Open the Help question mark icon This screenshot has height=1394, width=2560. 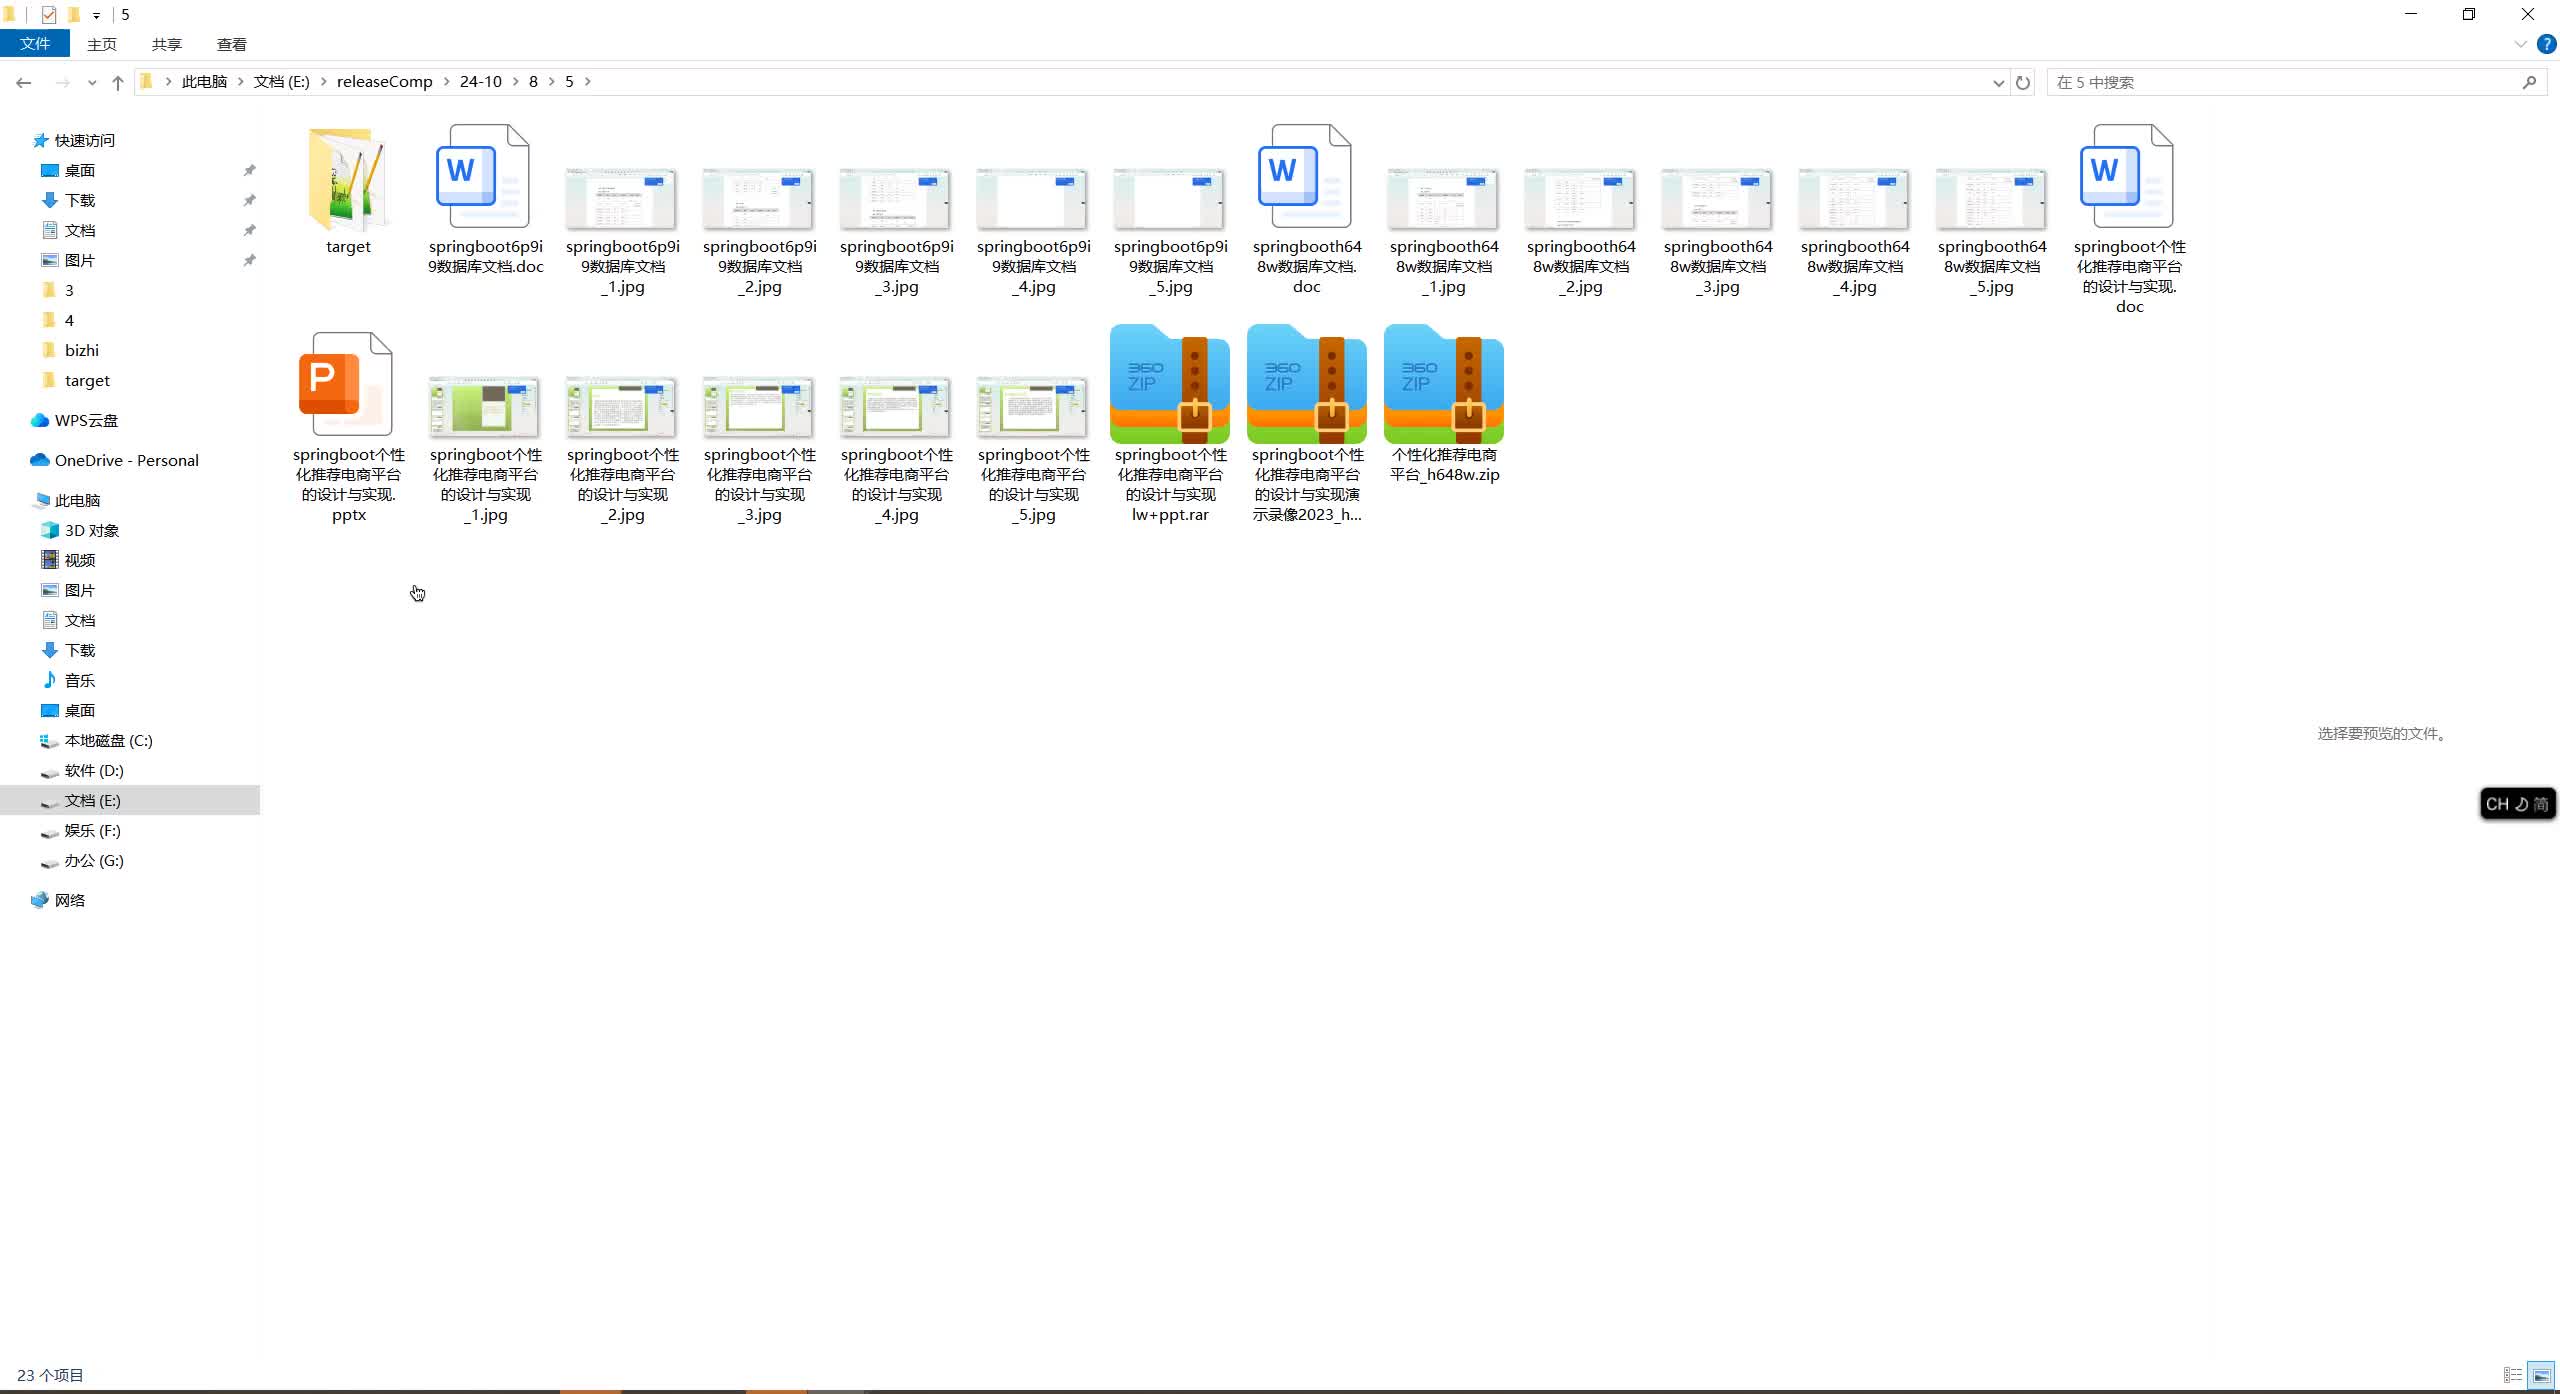pyautogui.click(x=2546, y=44)
